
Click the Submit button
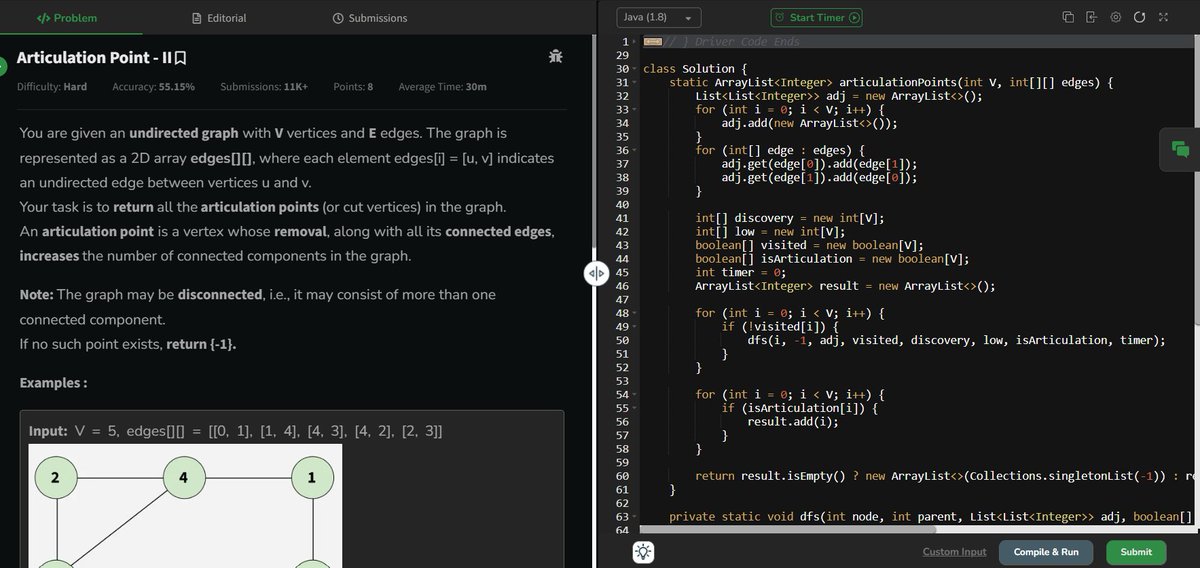point(1136,552)
